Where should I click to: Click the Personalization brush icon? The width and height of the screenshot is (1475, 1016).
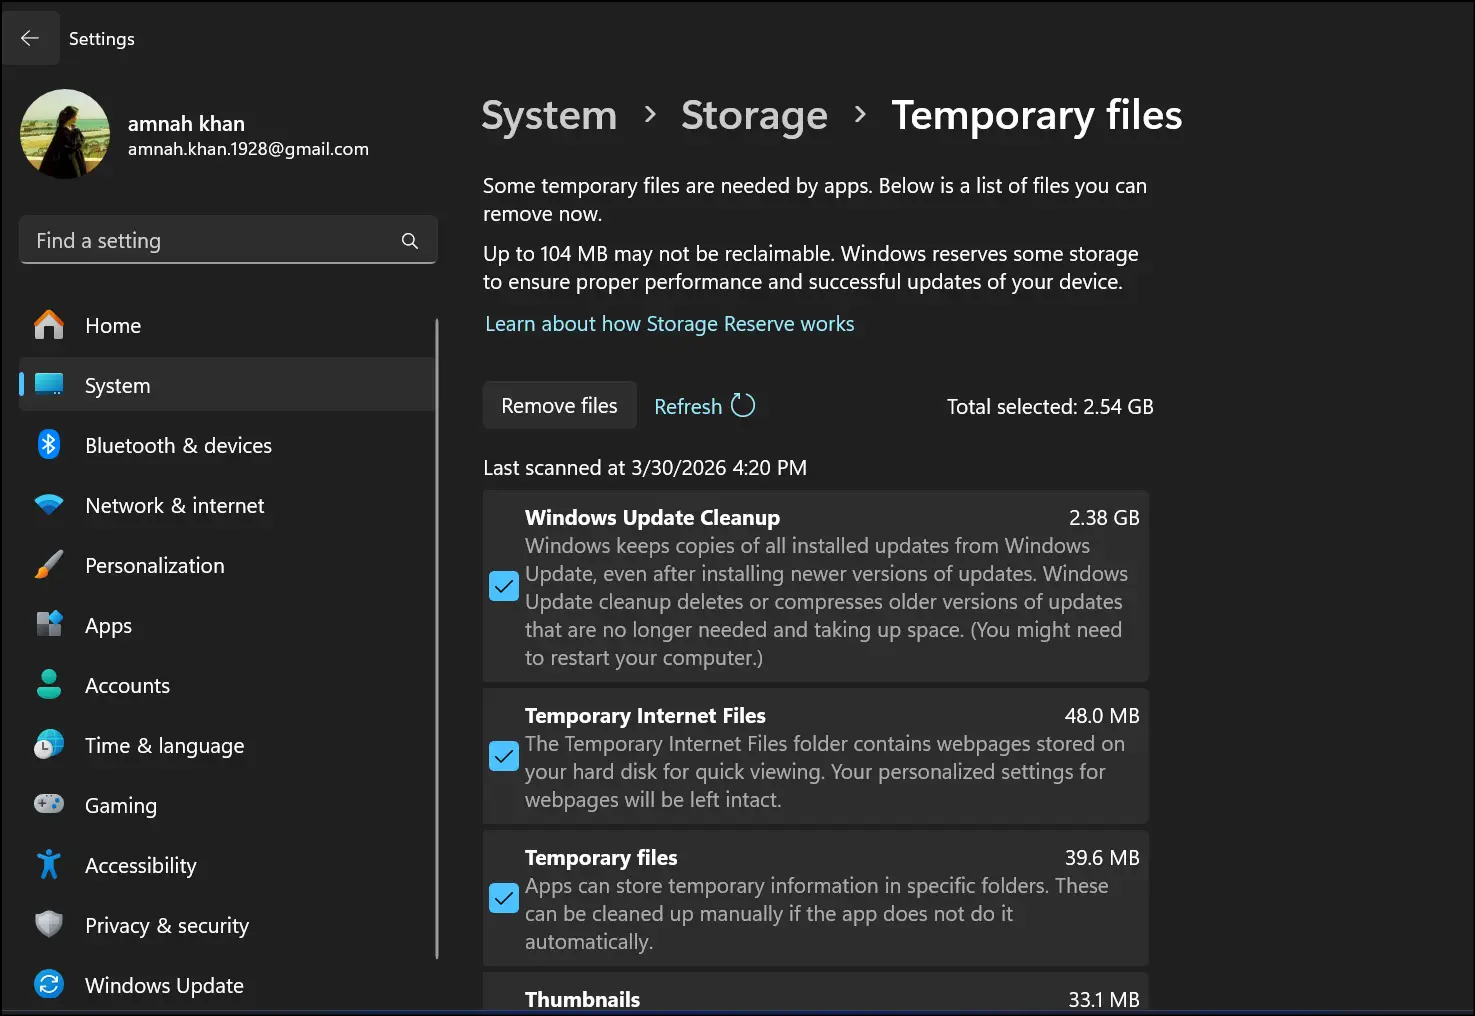(48, 565)
